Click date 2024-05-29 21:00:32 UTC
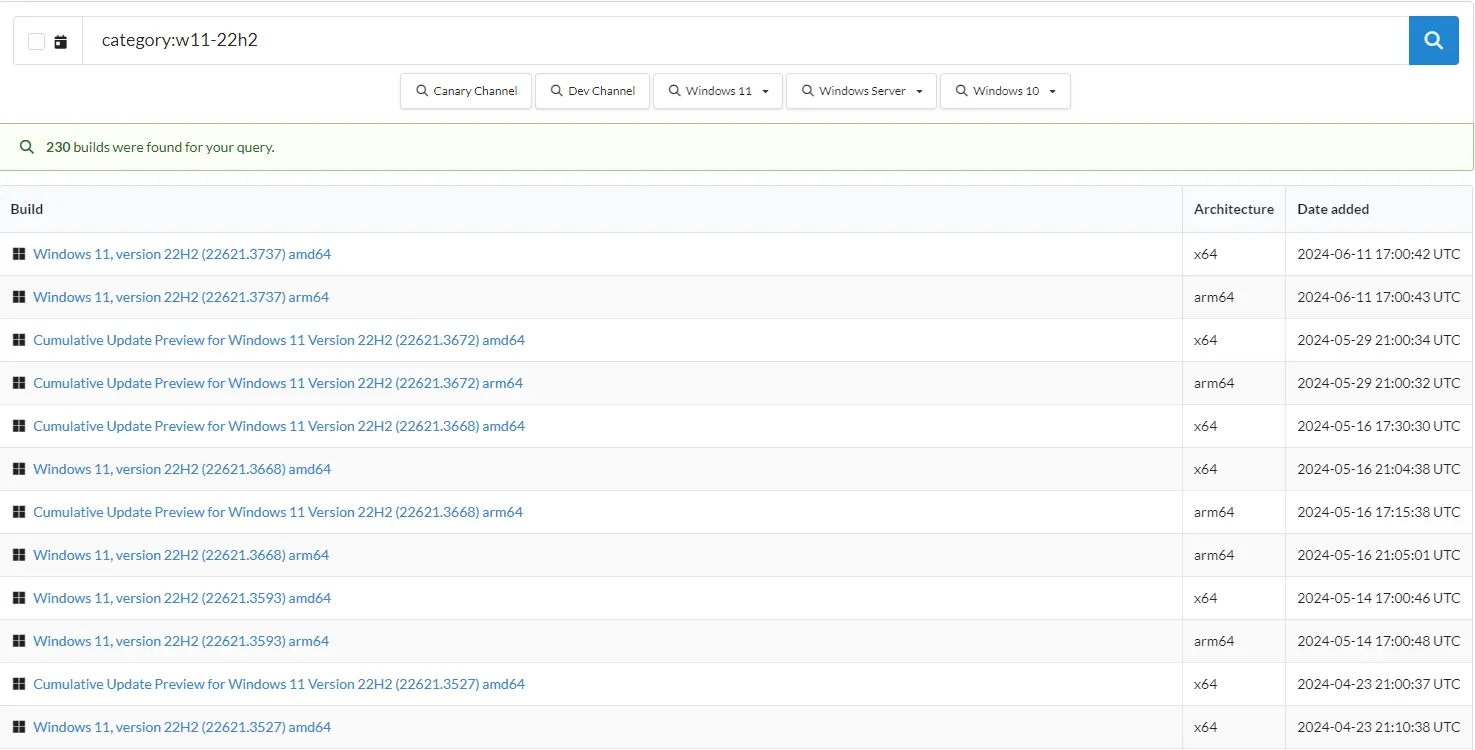Viewport: 1475px width, 750px height. (x=1378, y=383)
